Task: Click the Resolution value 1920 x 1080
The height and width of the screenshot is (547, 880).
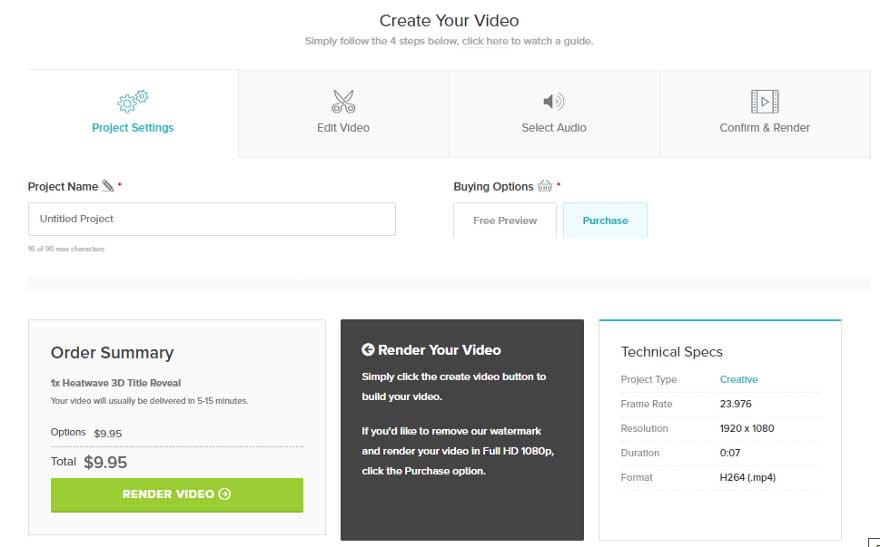Action: [747, 429]
